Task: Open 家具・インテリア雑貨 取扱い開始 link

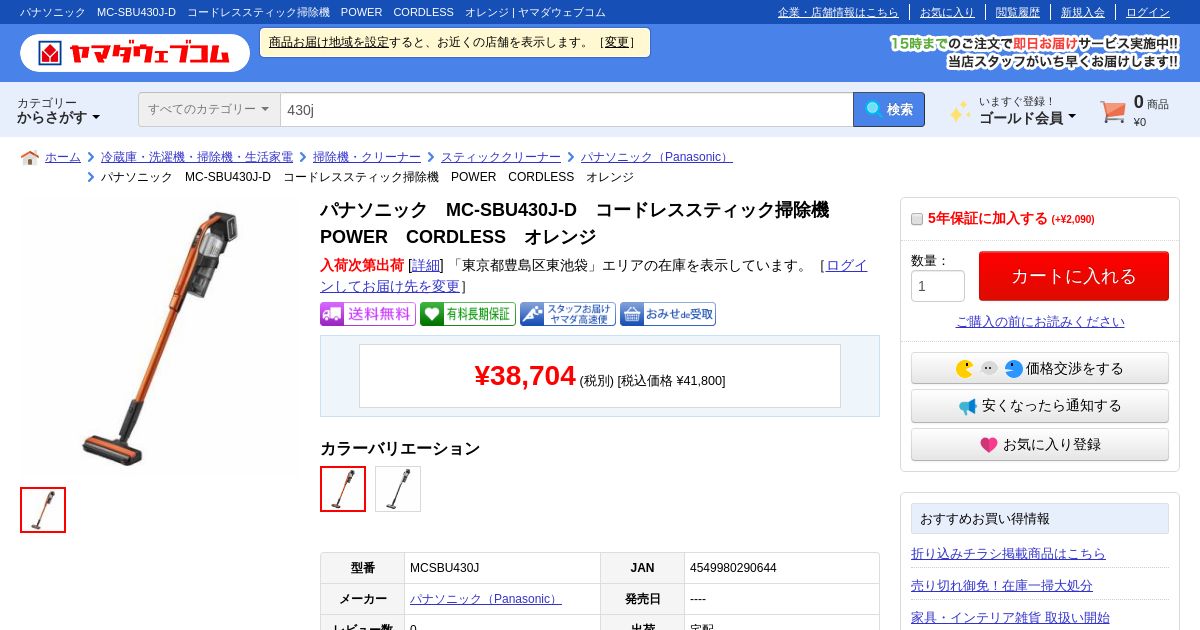Action: pyautogui.click(x=1010, y=617)
